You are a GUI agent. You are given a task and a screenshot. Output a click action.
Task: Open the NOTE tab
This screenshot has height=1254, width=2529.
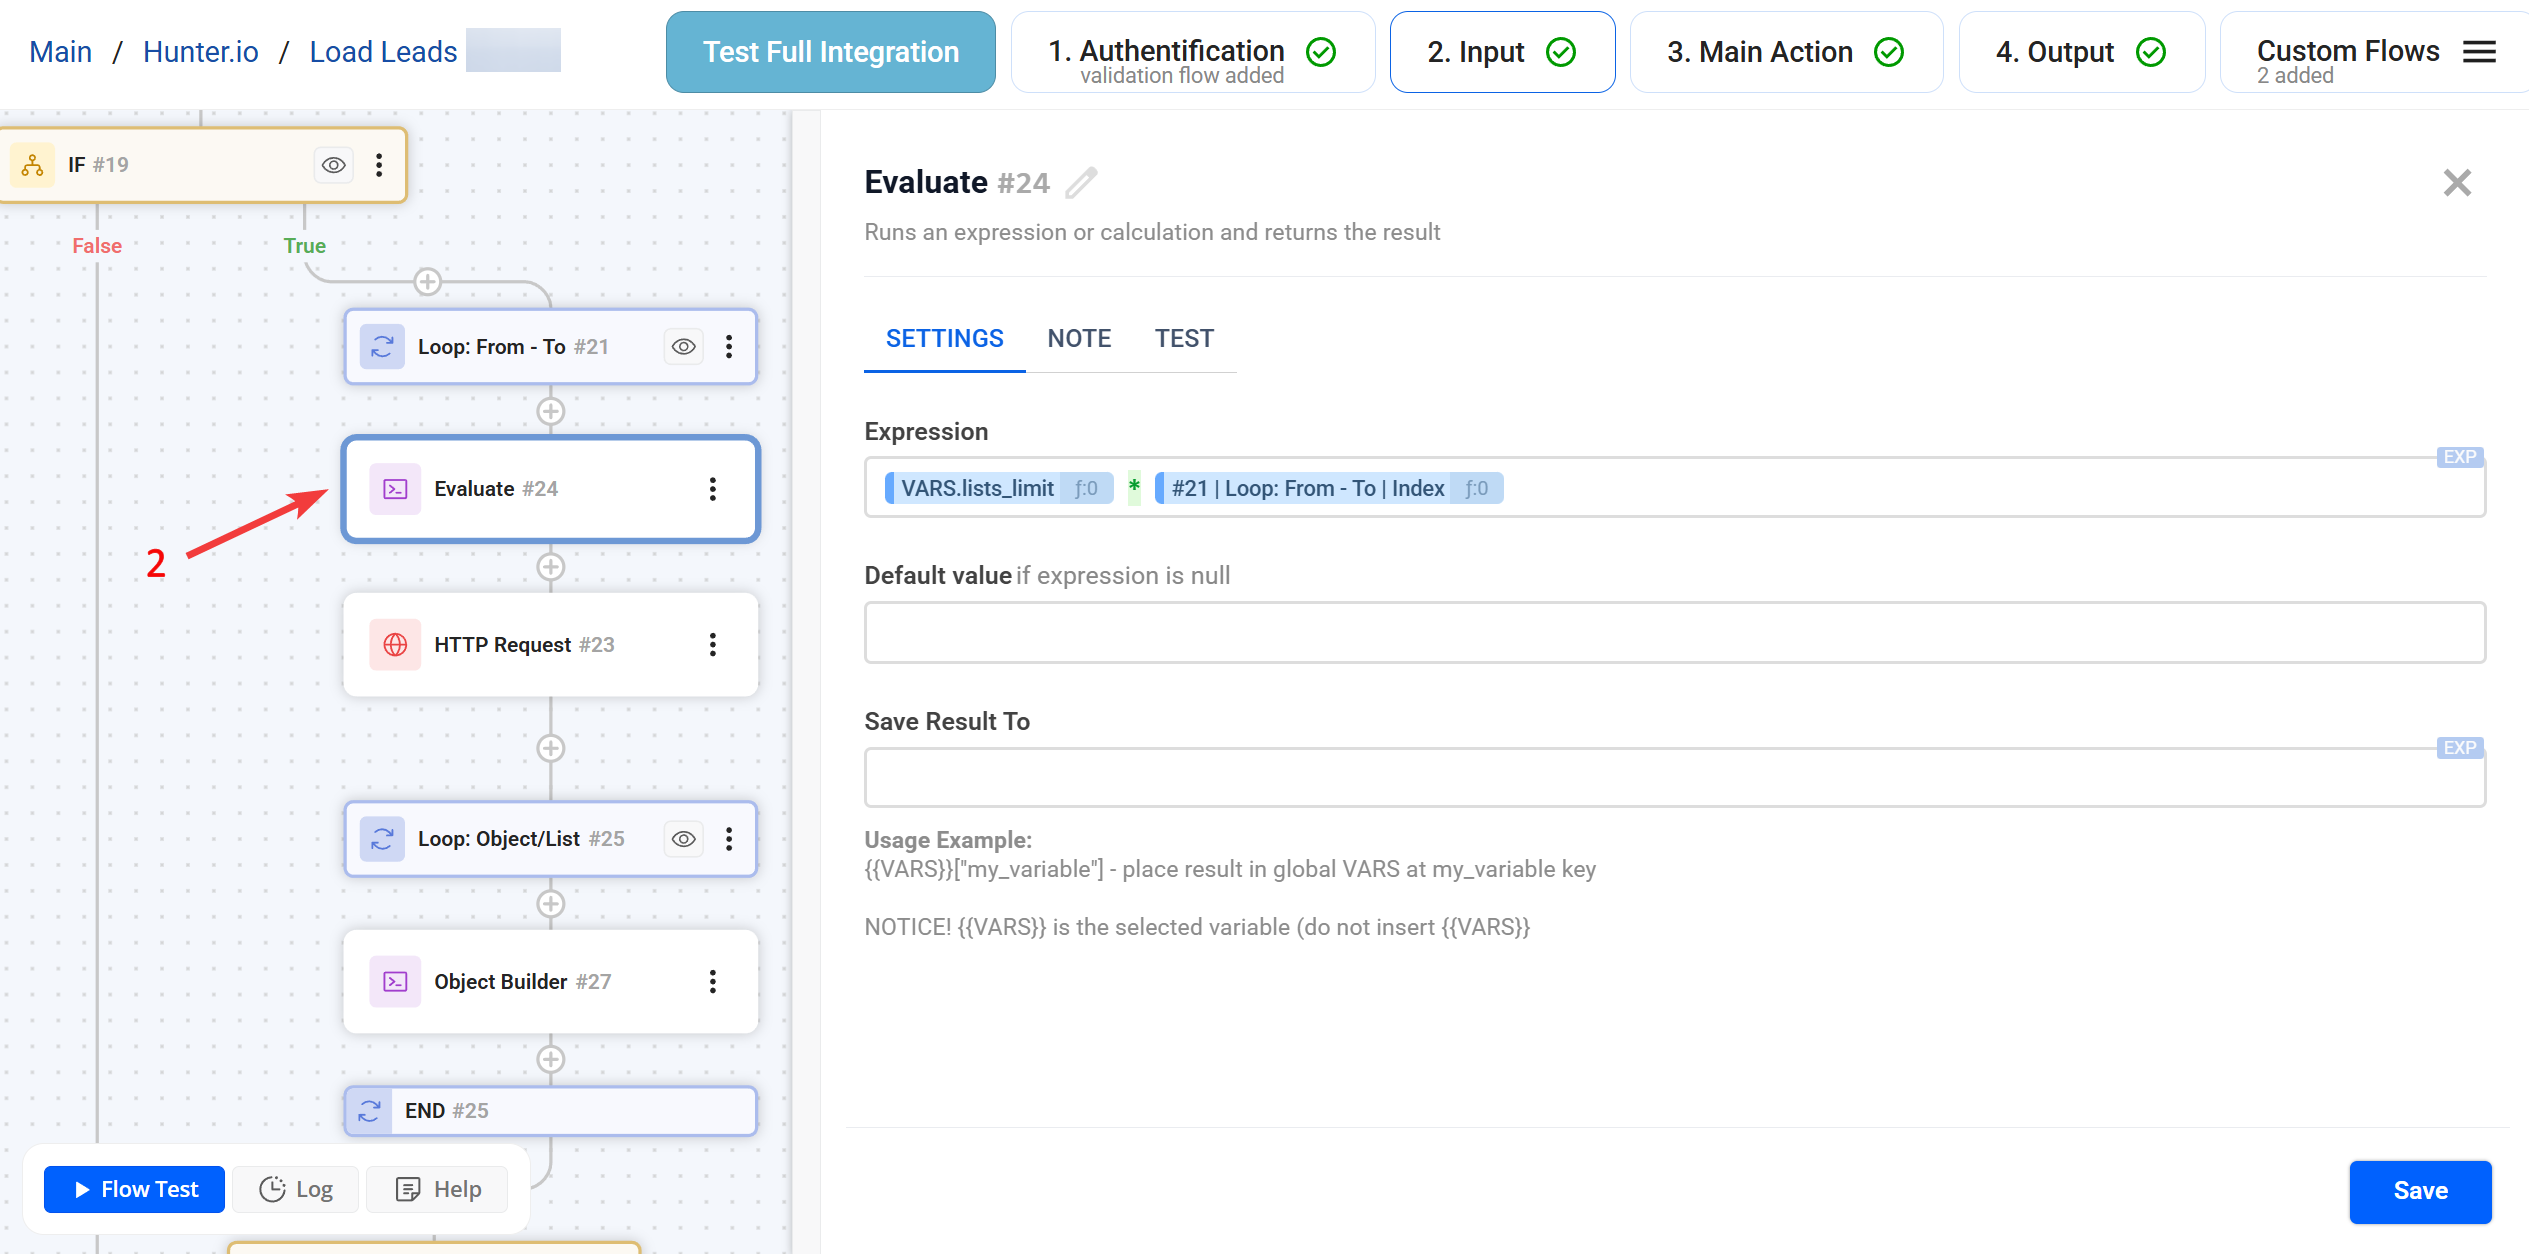pyautogui.click(x=1079, y=338)
